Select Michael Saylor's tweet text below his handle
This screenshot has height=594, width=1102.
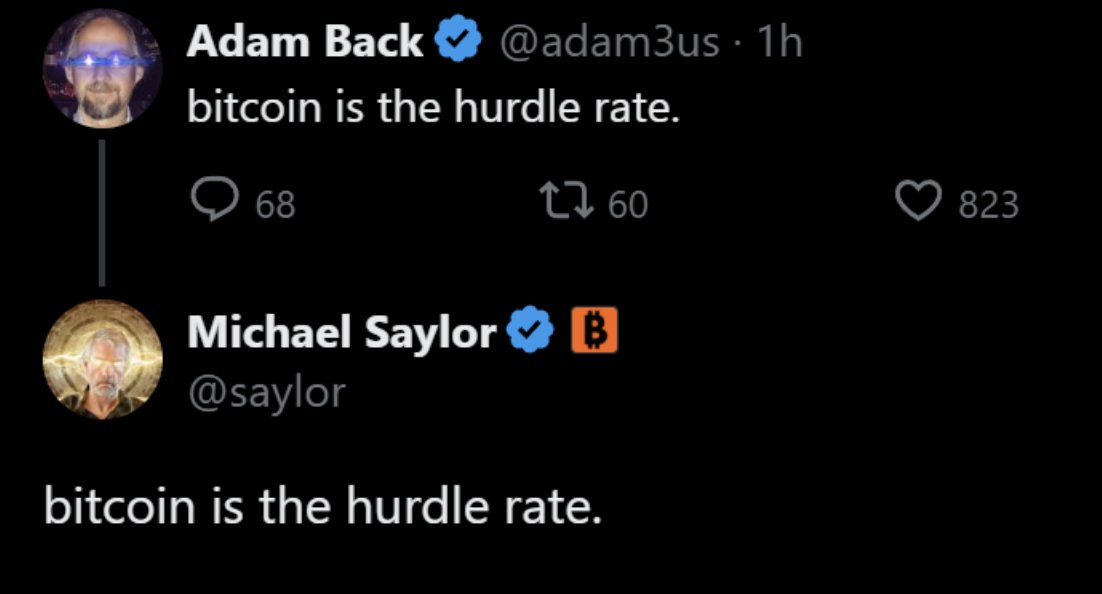323,506
